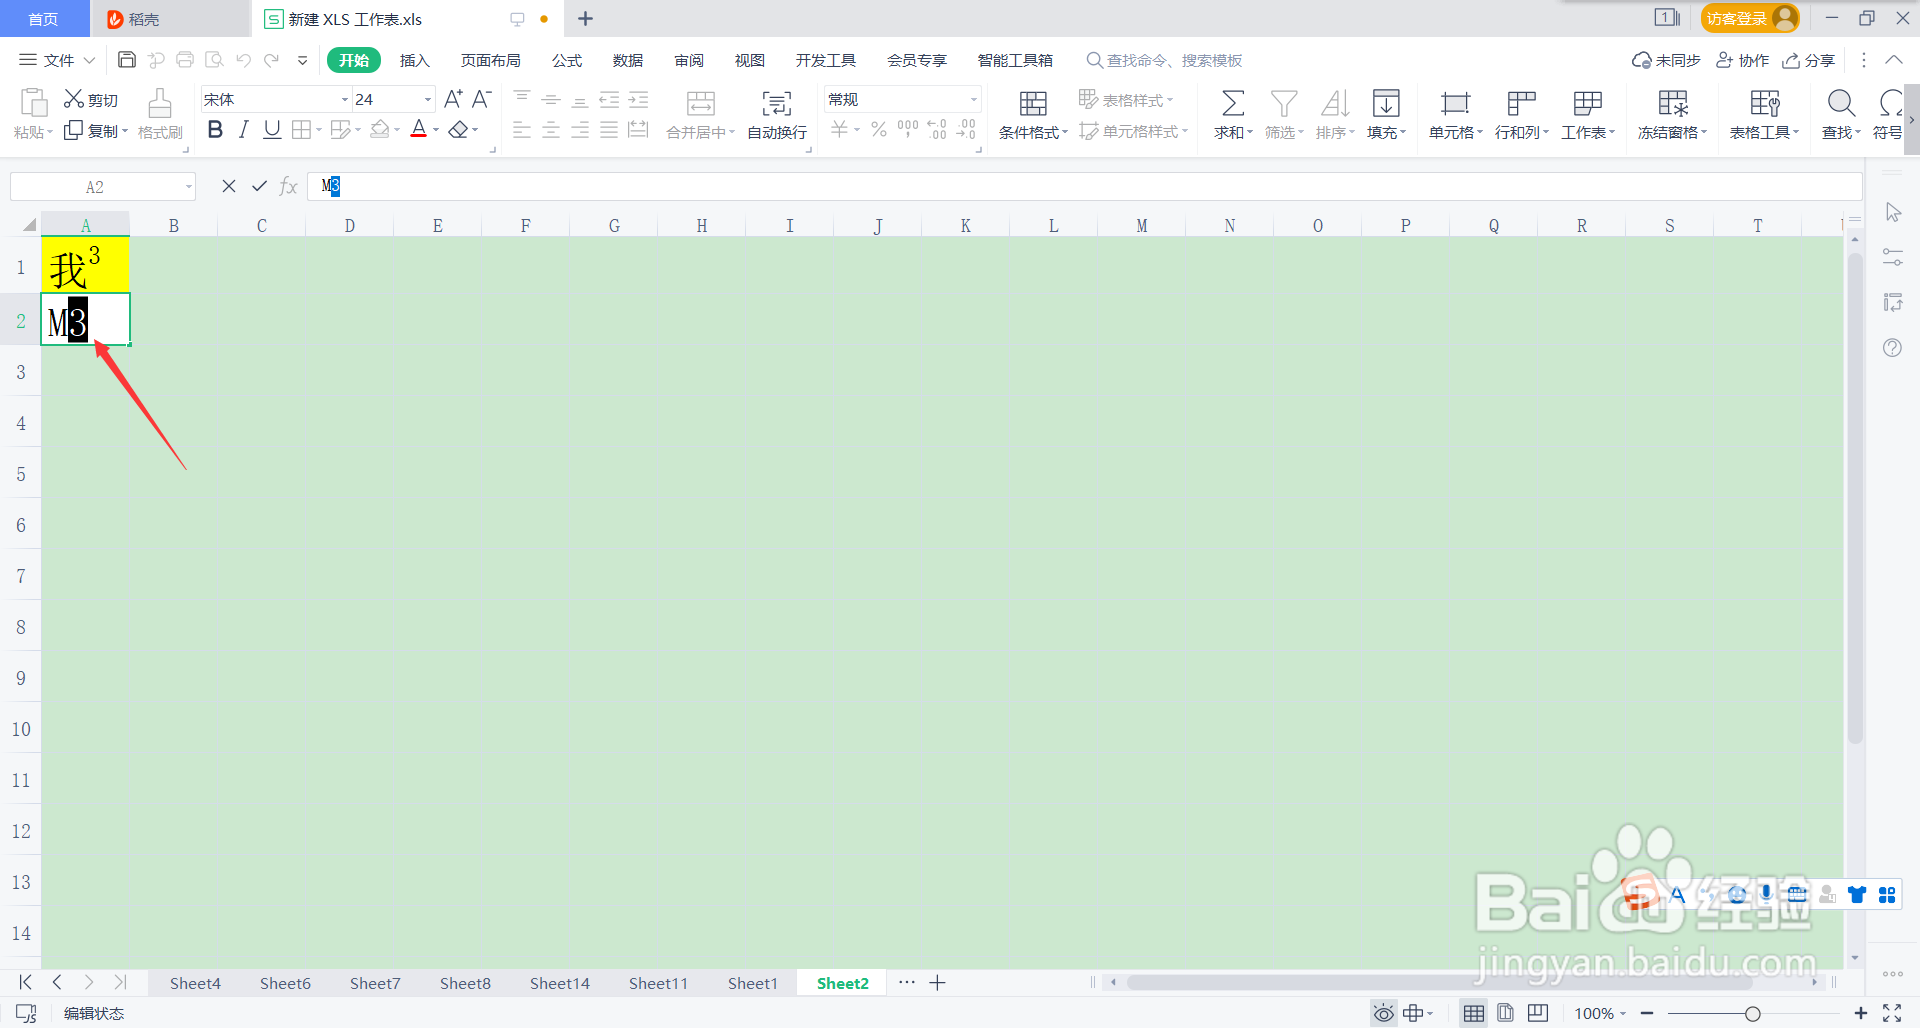Click the zoom slider handle
1920x1028 pixels.
coord(1753,1014)
